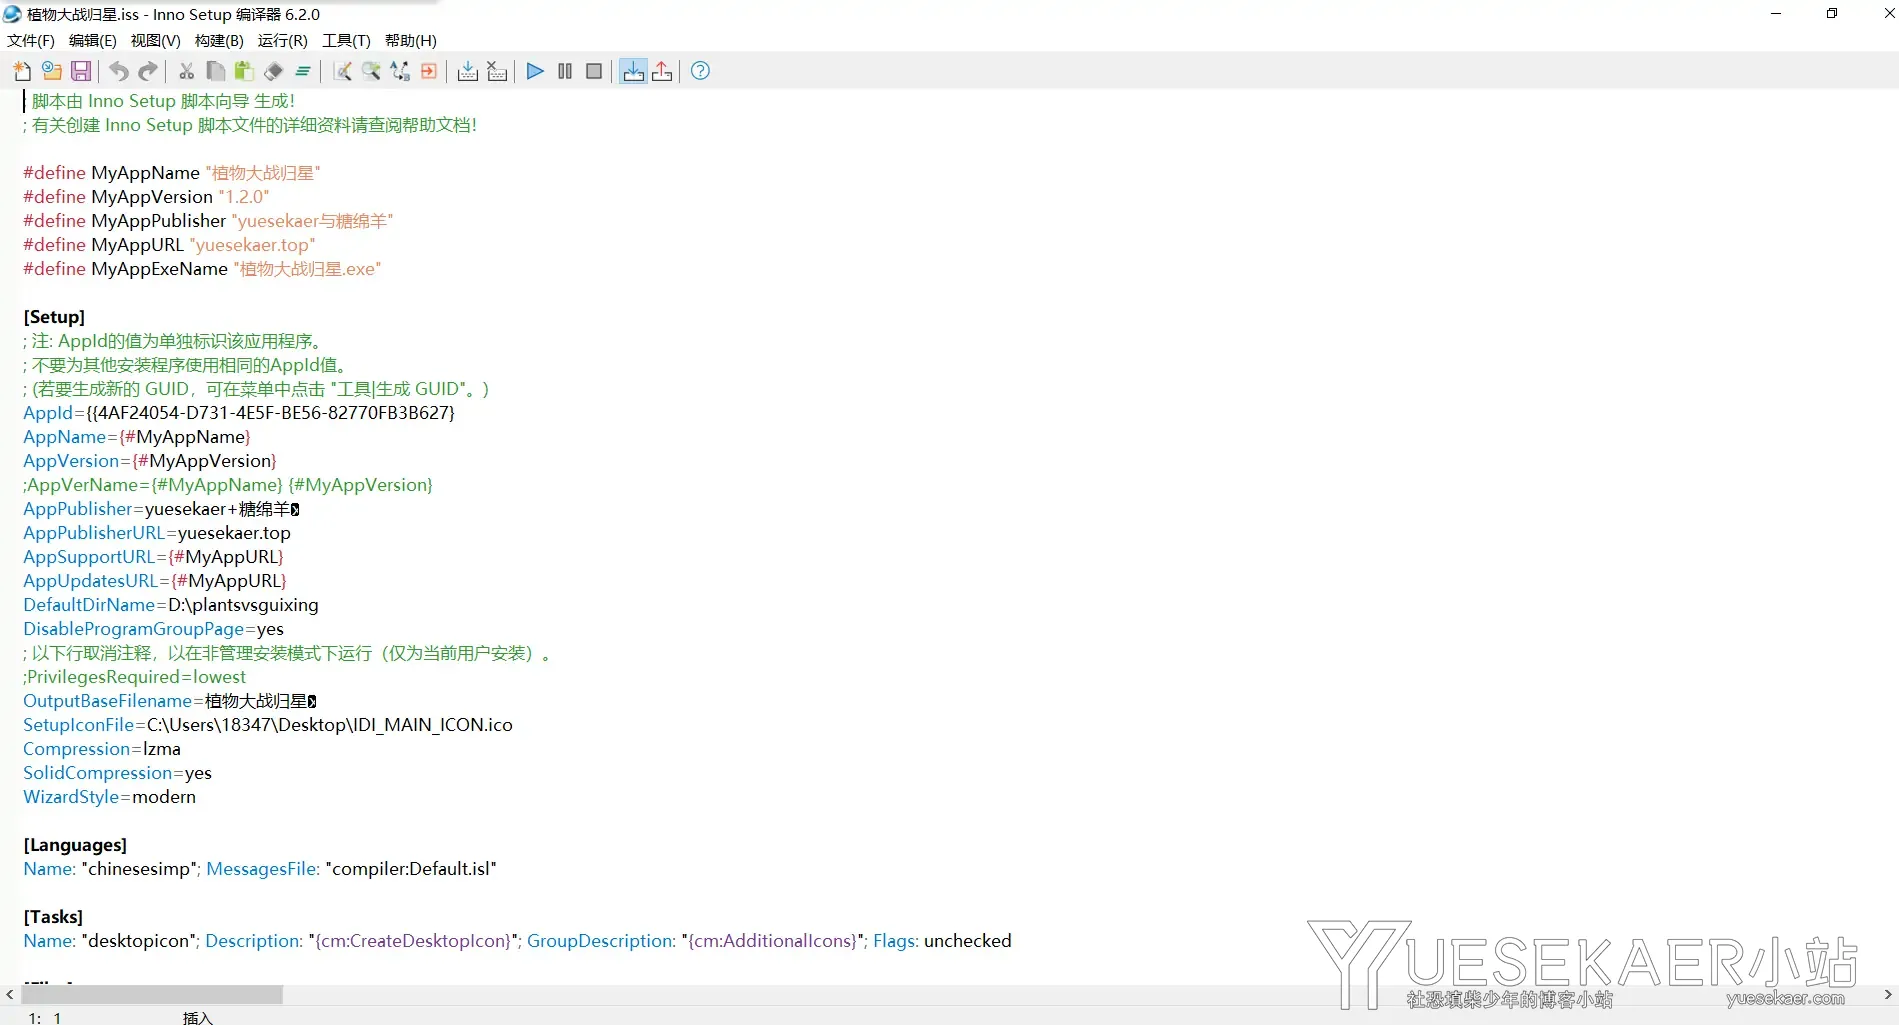Open the Replace A-to-B tool
The image size is (1899, 1025).
[400, 71]
